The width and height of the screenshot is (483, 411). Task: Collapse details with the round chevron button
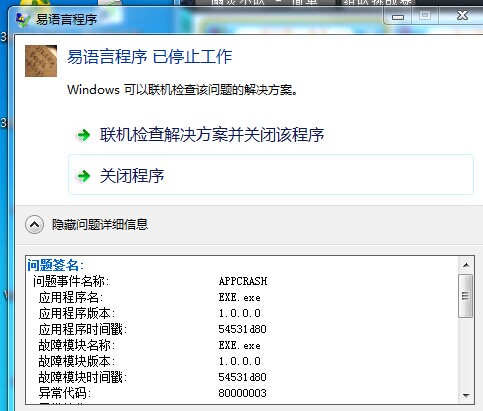(x=34, y=225)
